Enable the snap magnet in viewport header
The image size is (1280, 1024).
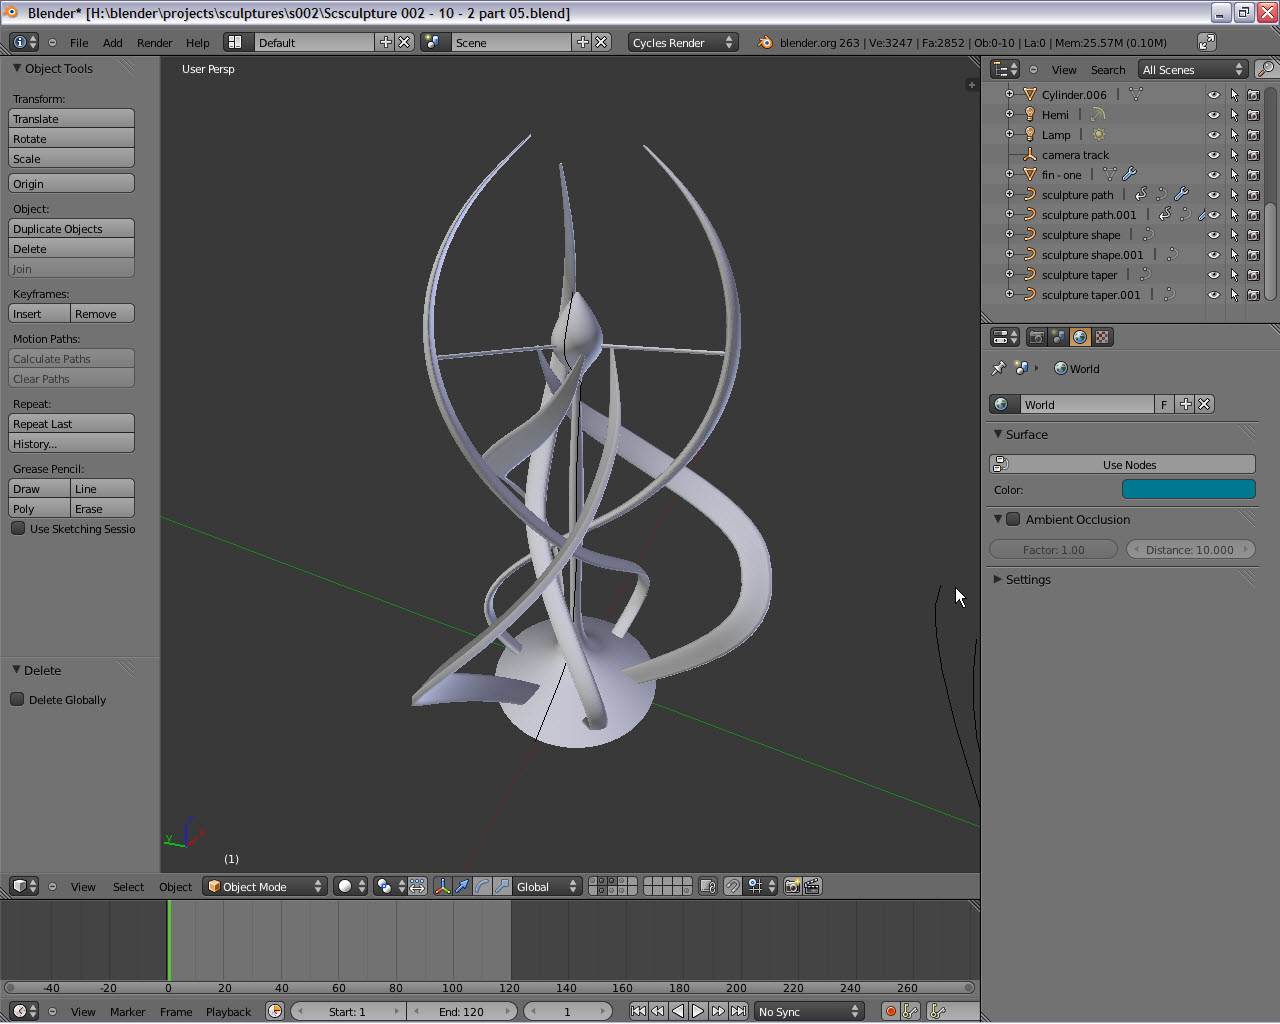coord(733,886)
